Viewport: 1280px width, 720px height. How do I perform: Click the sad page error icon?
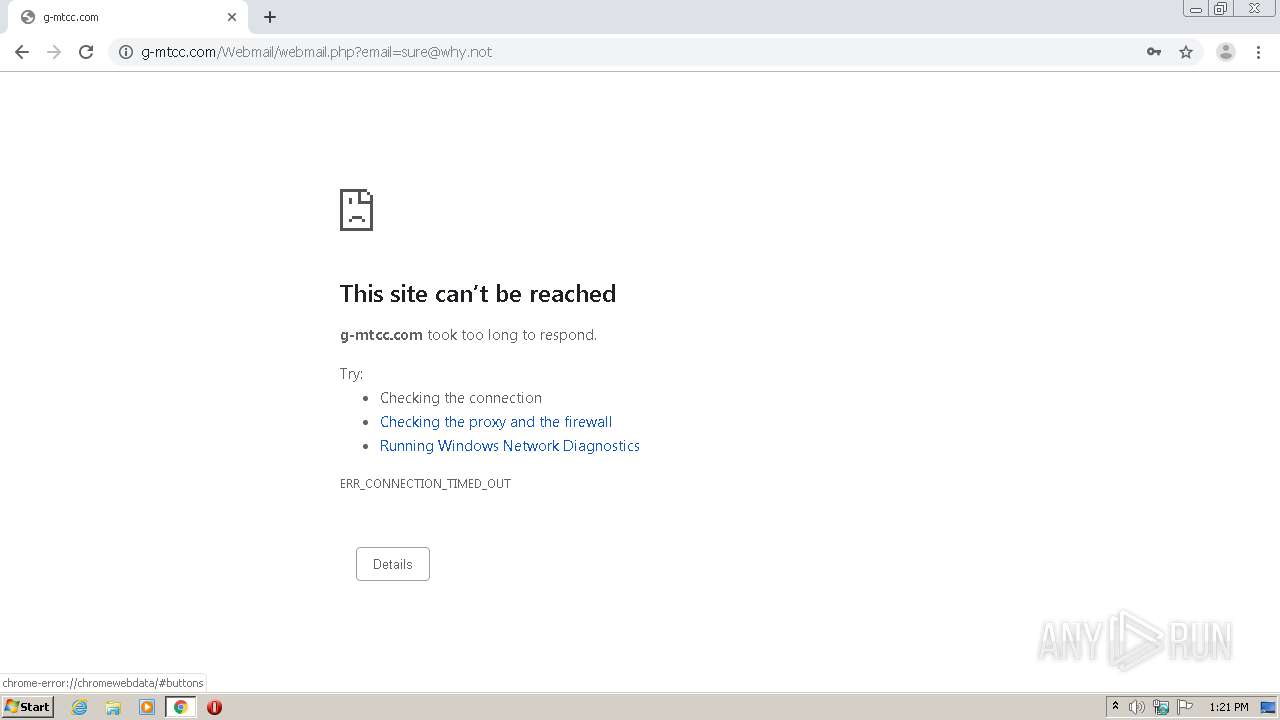356,210
